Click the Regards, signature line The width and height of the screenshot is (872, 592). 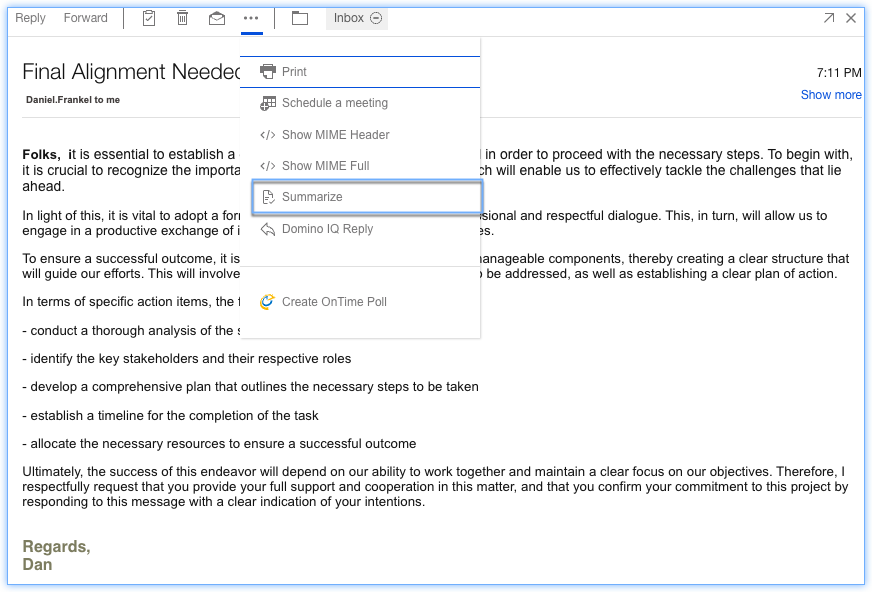coord(56,546)
